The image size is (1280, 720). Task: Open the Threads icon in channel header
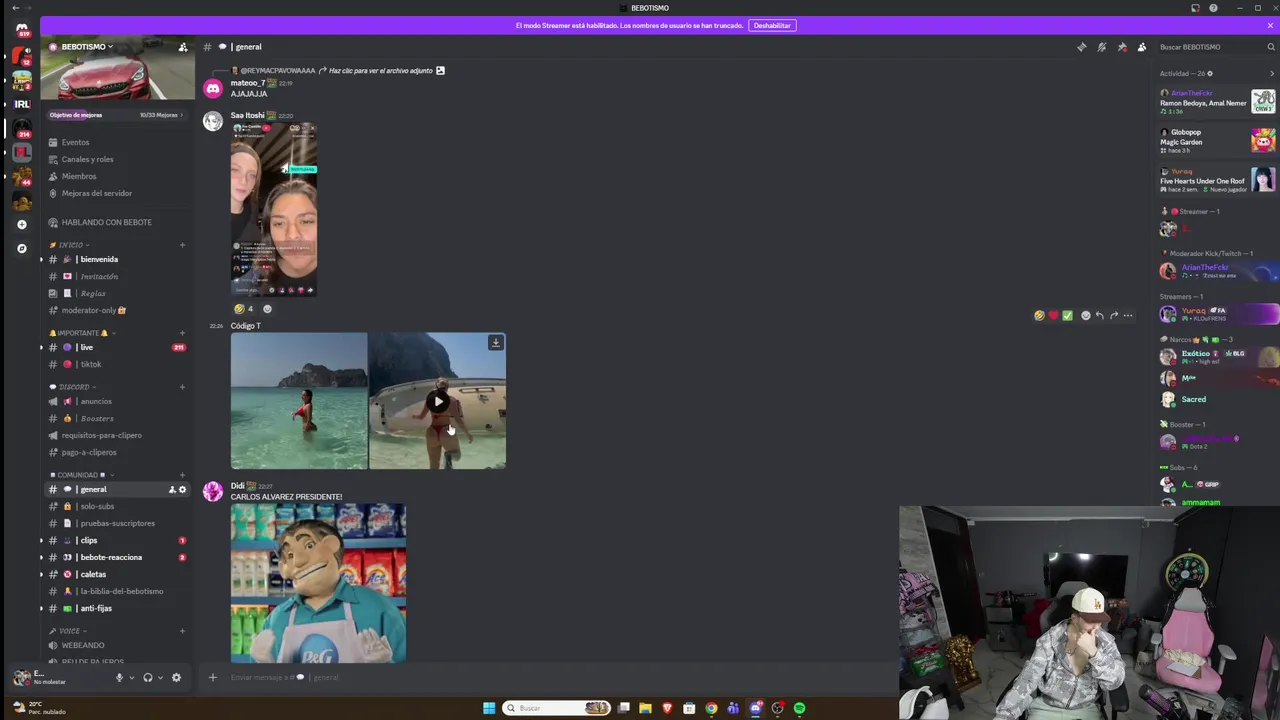[1081, 47]
